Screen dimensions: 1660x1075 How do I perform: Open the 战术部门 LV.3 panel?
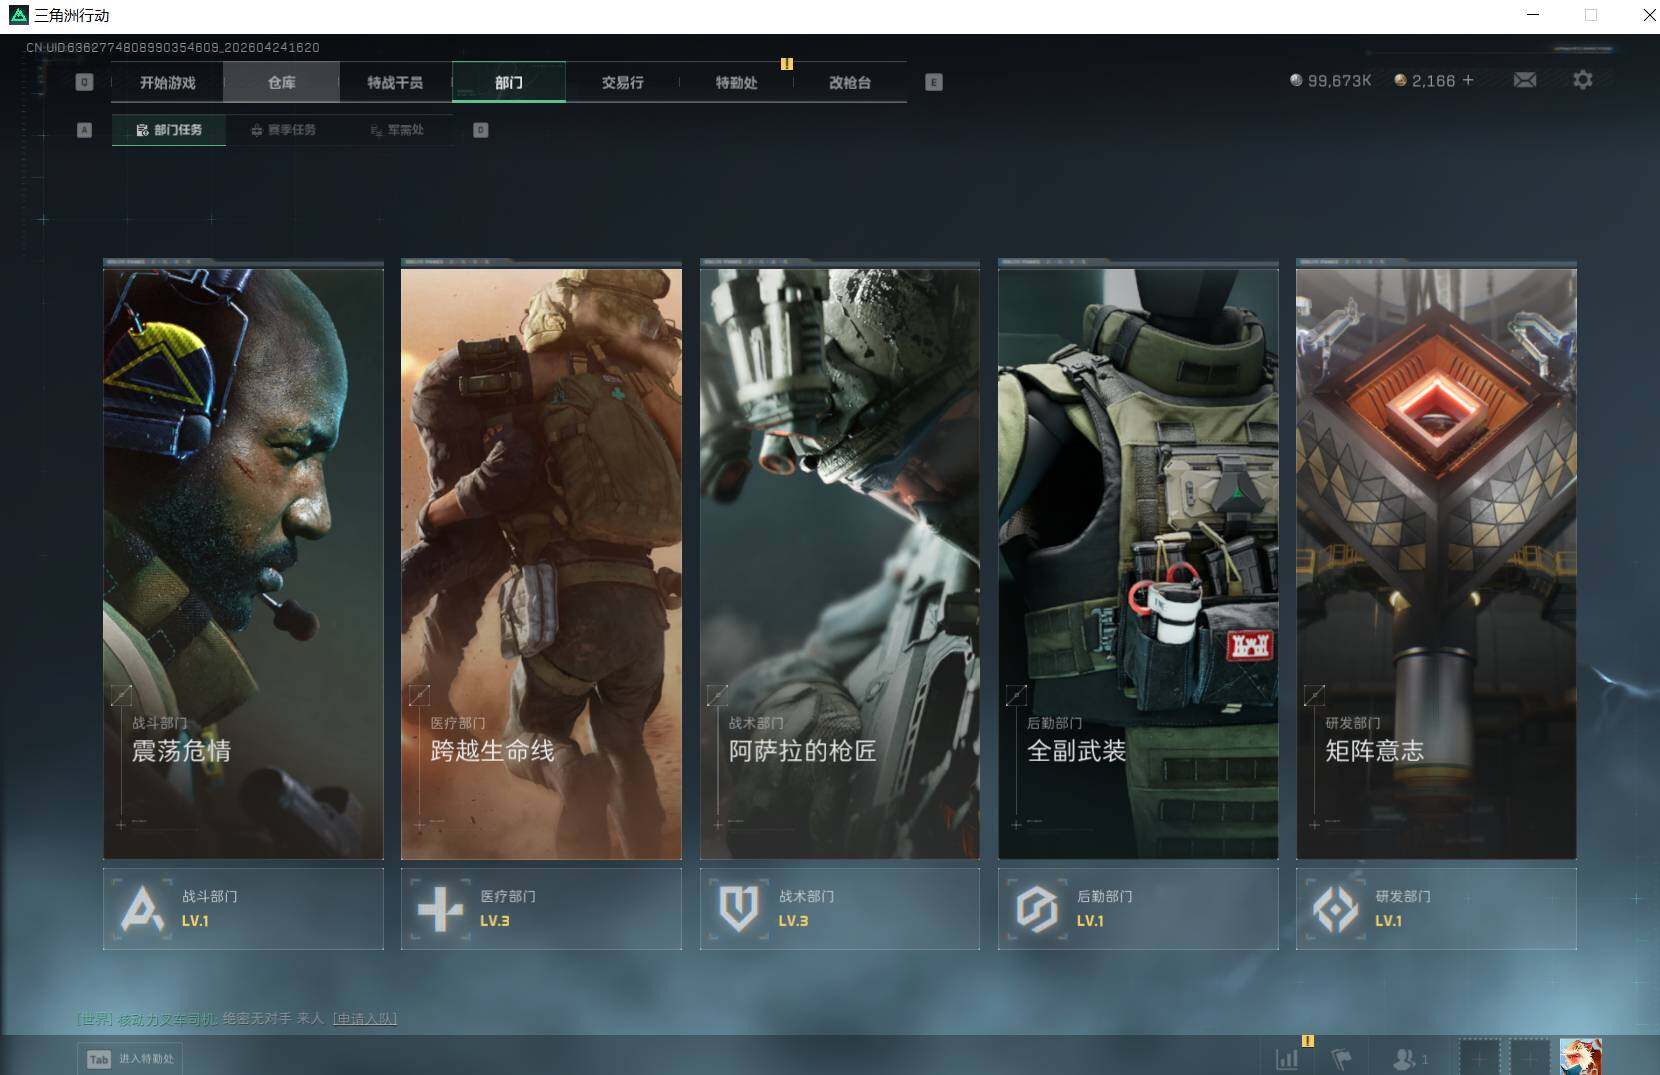pyautogui.click(x=840, y=909)
